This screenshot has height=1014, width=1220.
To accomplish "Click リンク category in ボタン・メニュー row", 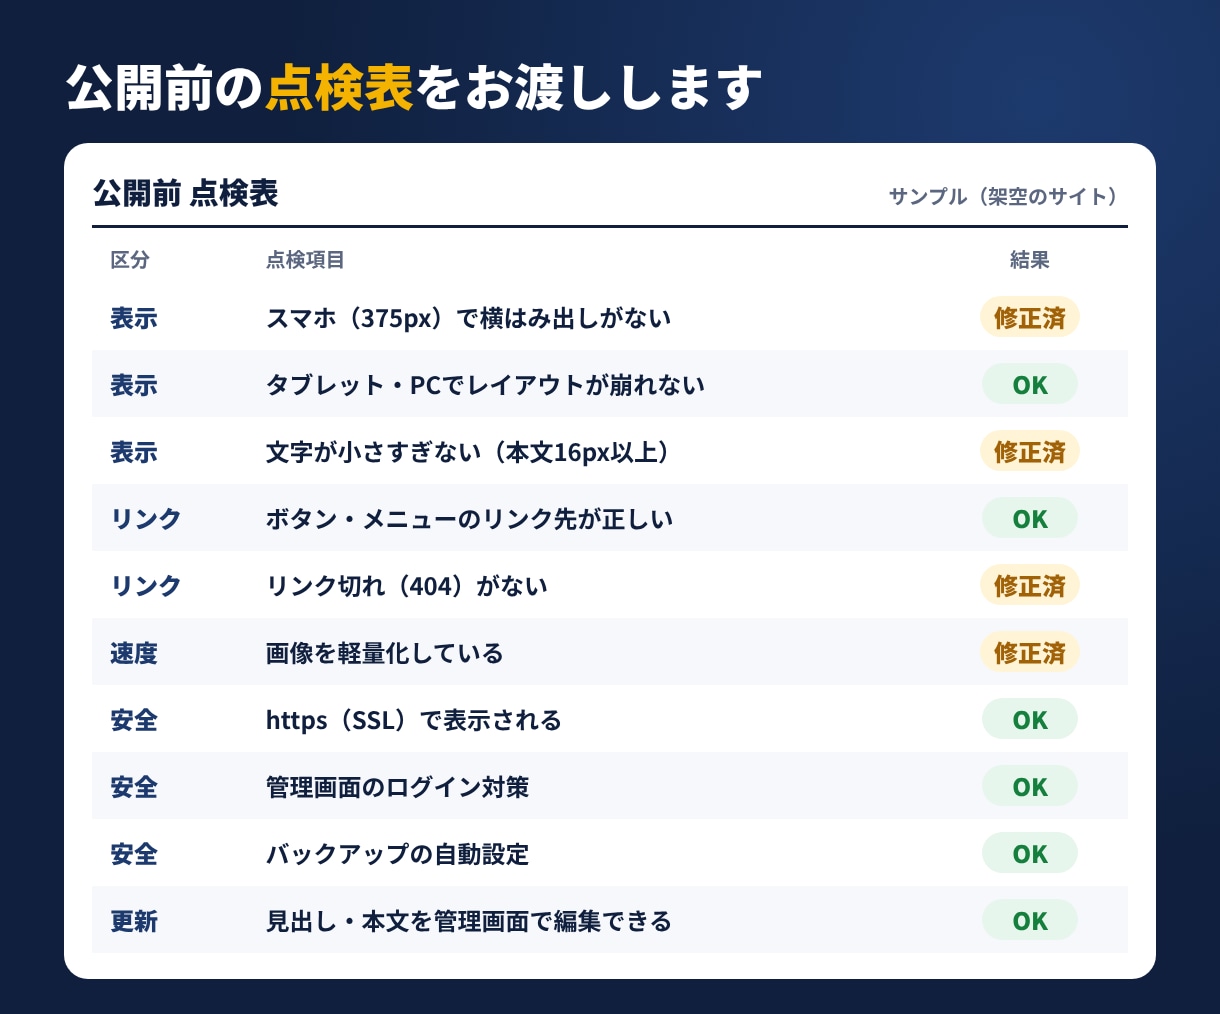I will [x=146, y=519].
